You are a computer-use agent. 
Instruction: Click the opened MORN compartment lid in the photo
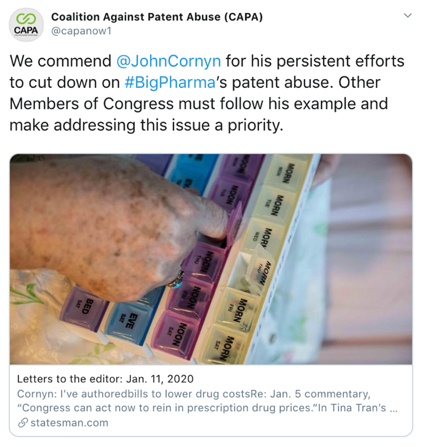(x=261, y=270)
